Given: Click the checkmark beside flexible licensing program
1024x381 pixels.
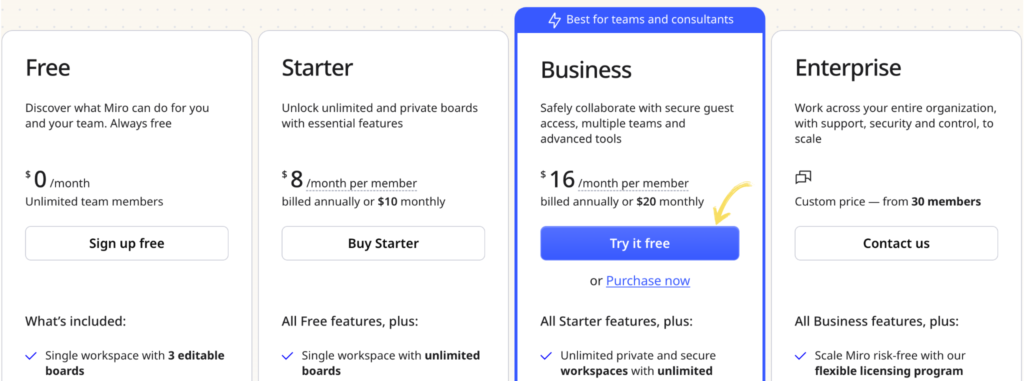Looking at the screenshot, I should coord(801,356).
